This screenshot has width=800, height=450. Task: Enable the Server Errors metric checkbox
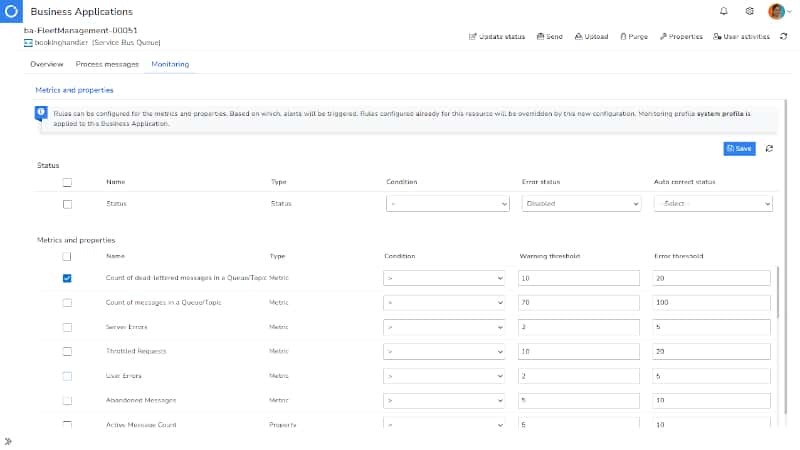tap(67, 327)
